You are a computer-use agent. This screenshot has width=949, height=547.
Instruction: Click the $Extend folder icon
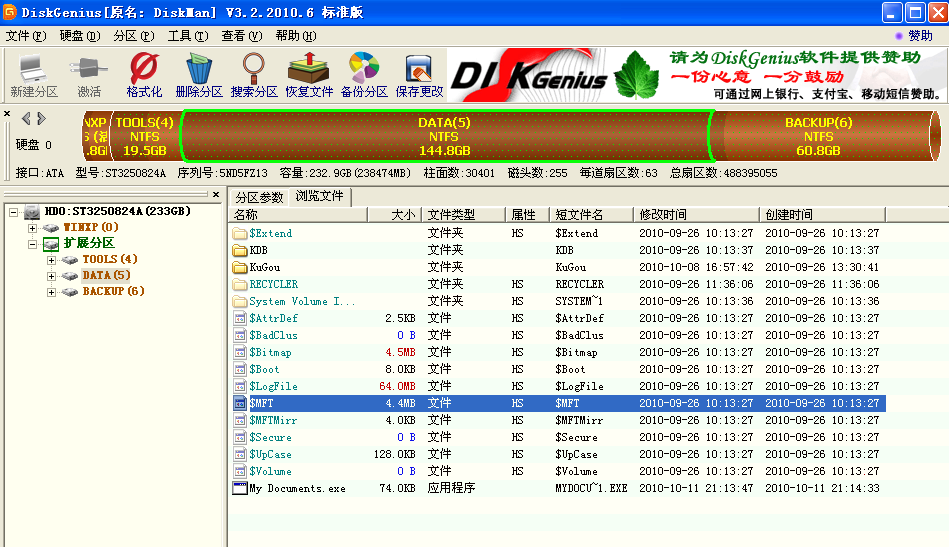pos(240,234)
